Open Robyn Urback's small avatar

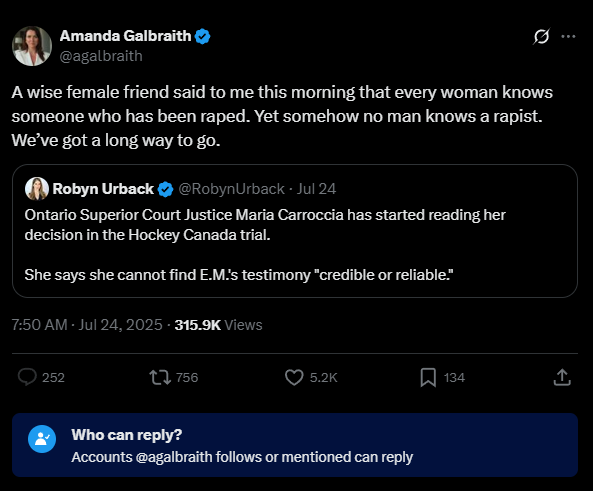click(x=37, y=188)
